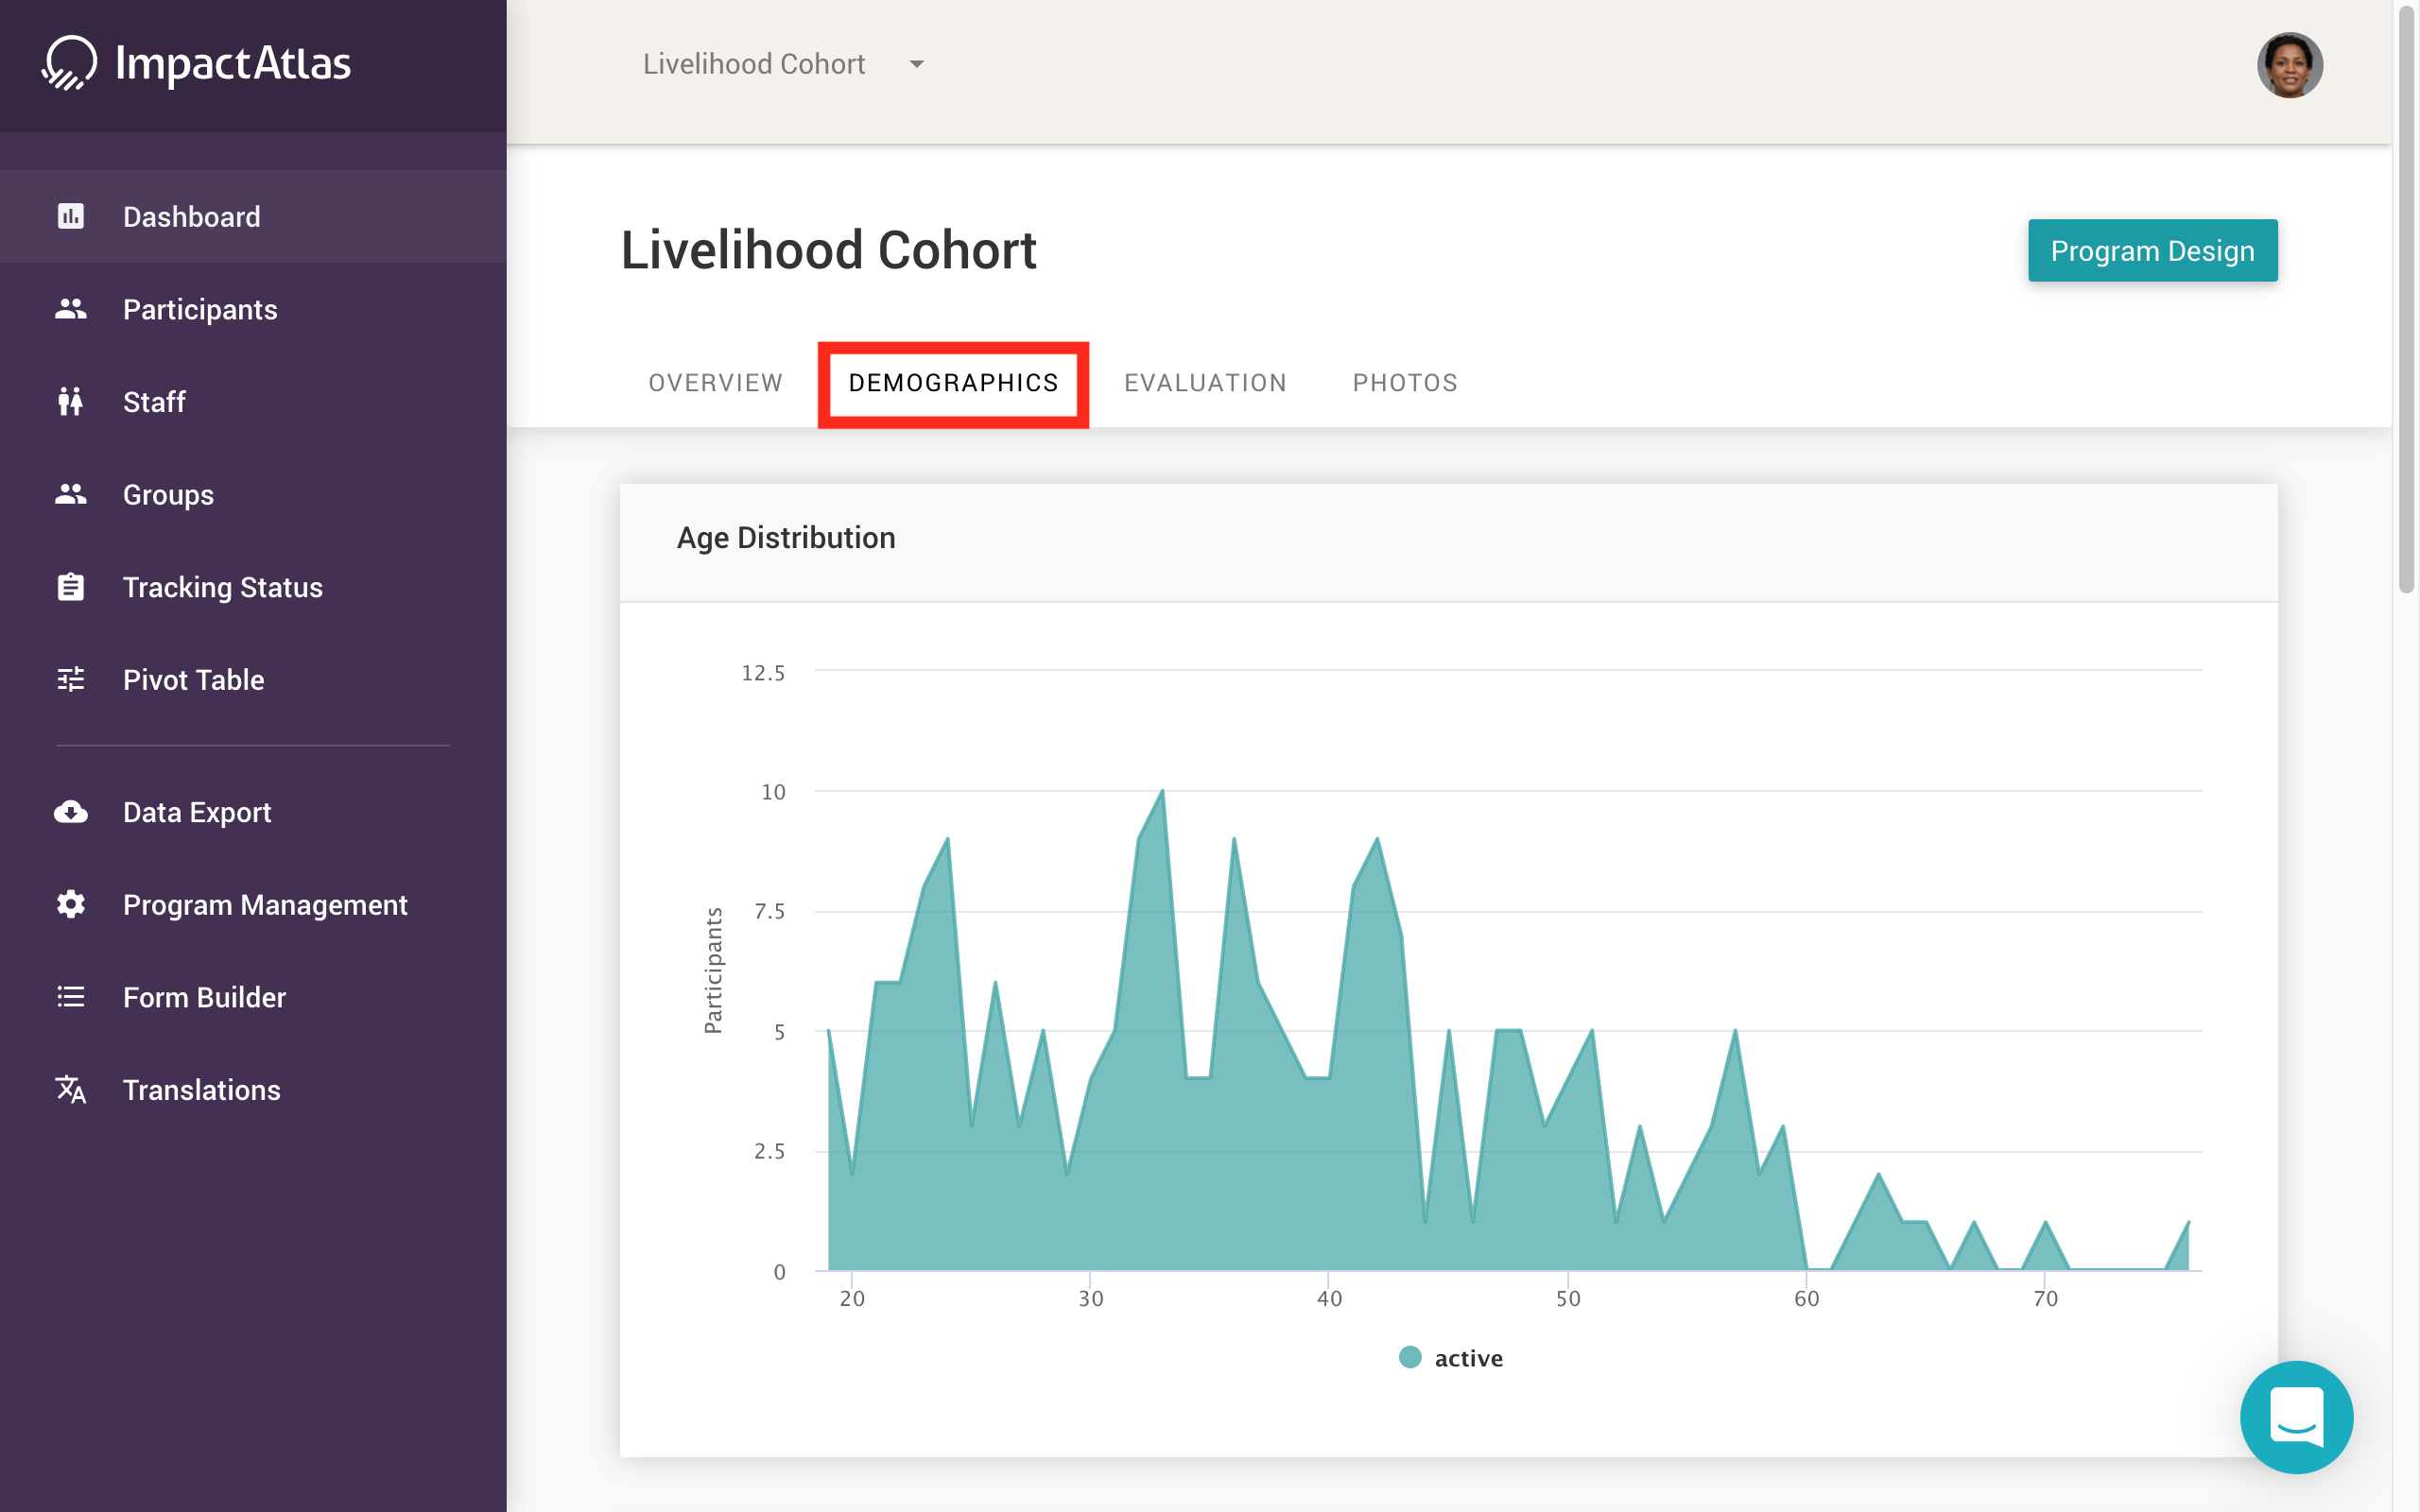Image resolution: width=2420 pixels, height=1512 pixels.
Task: Click the Data Export cloud download icon
Action: tap(70, 812)
